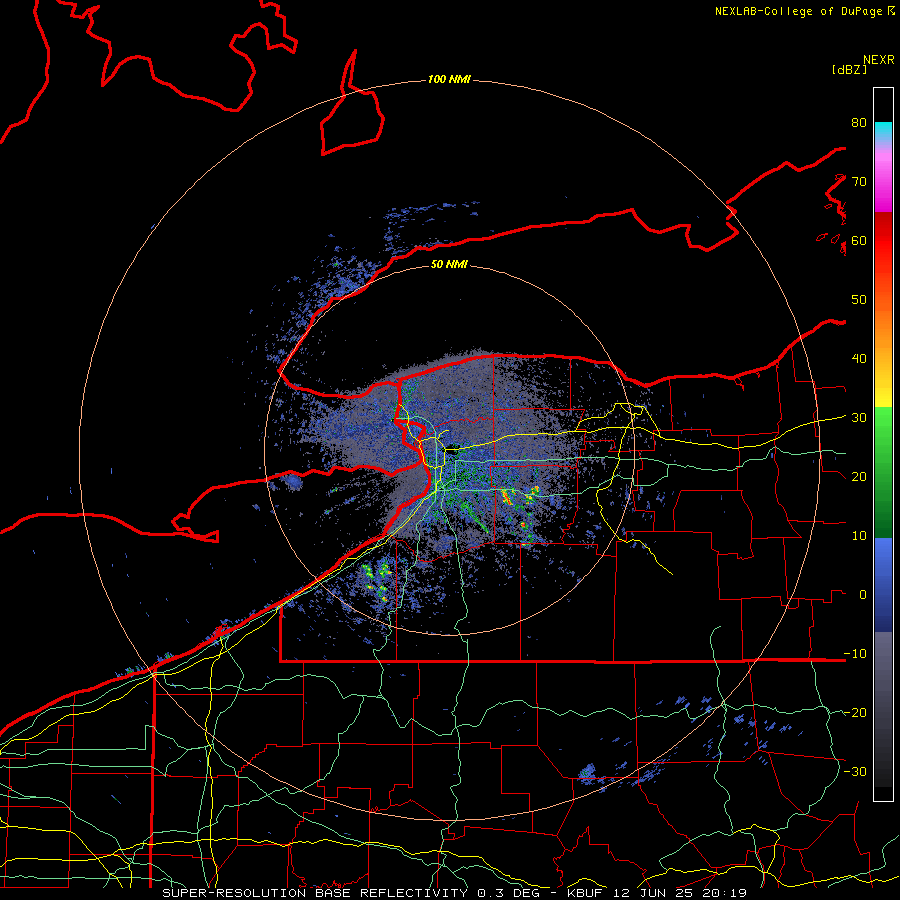Click the 70 value on the dBZ scale
The height and width of the screenshot is (900, 900).
click(x=859, y=181)
